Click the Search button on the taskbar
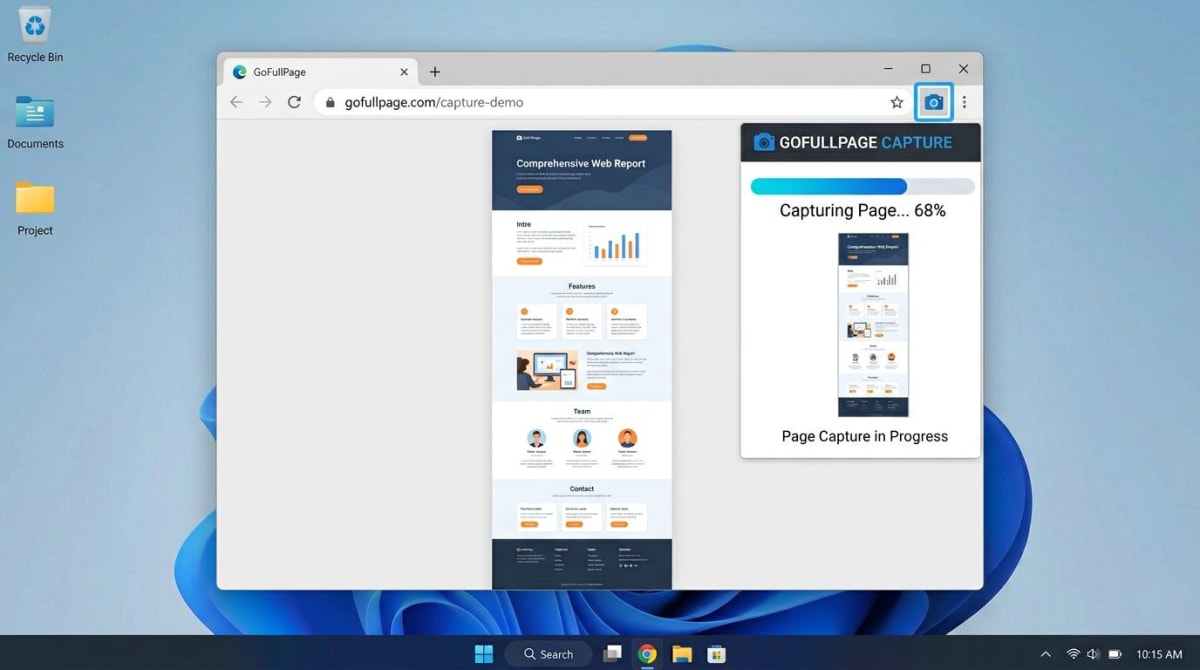This screenshot has height=670, width=1200. pos(548,653)
